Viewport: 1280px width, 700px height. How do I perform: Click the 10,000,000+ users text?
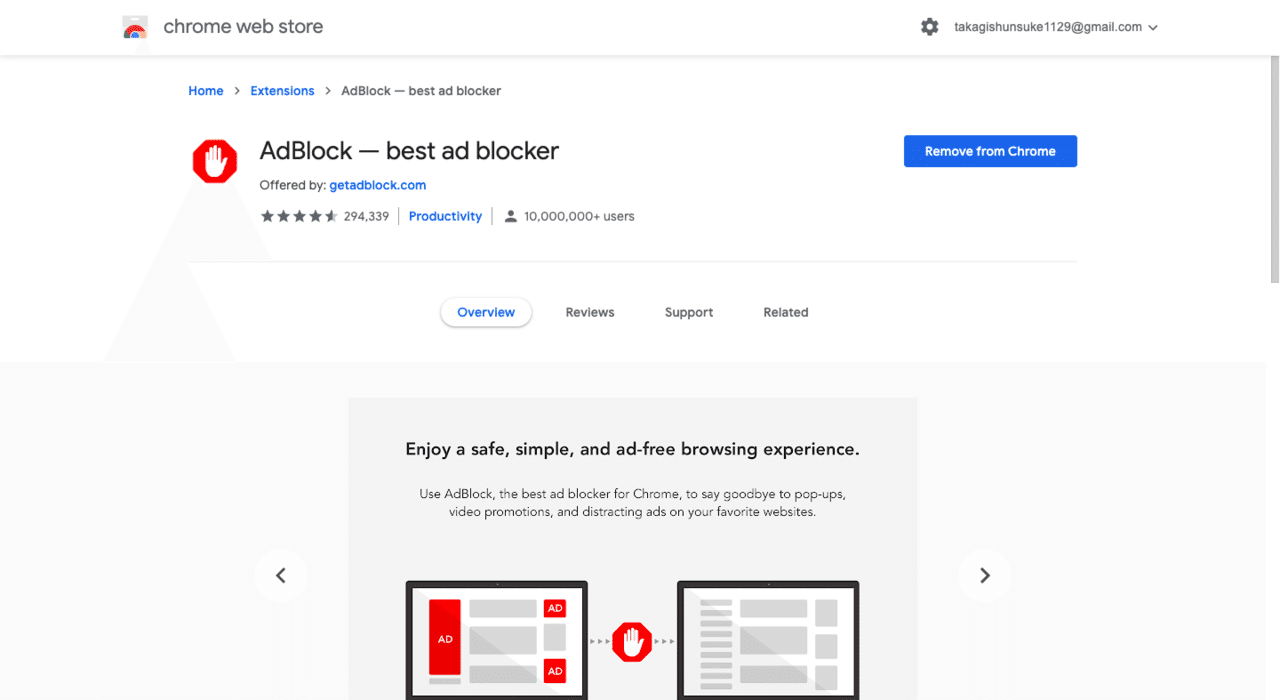579,216
